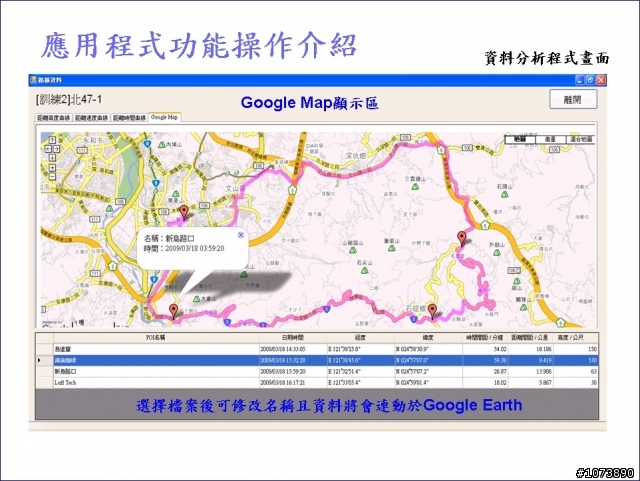Click time interval cell 26.87
This screenshot has height=481, width=640.
[485, 372]
